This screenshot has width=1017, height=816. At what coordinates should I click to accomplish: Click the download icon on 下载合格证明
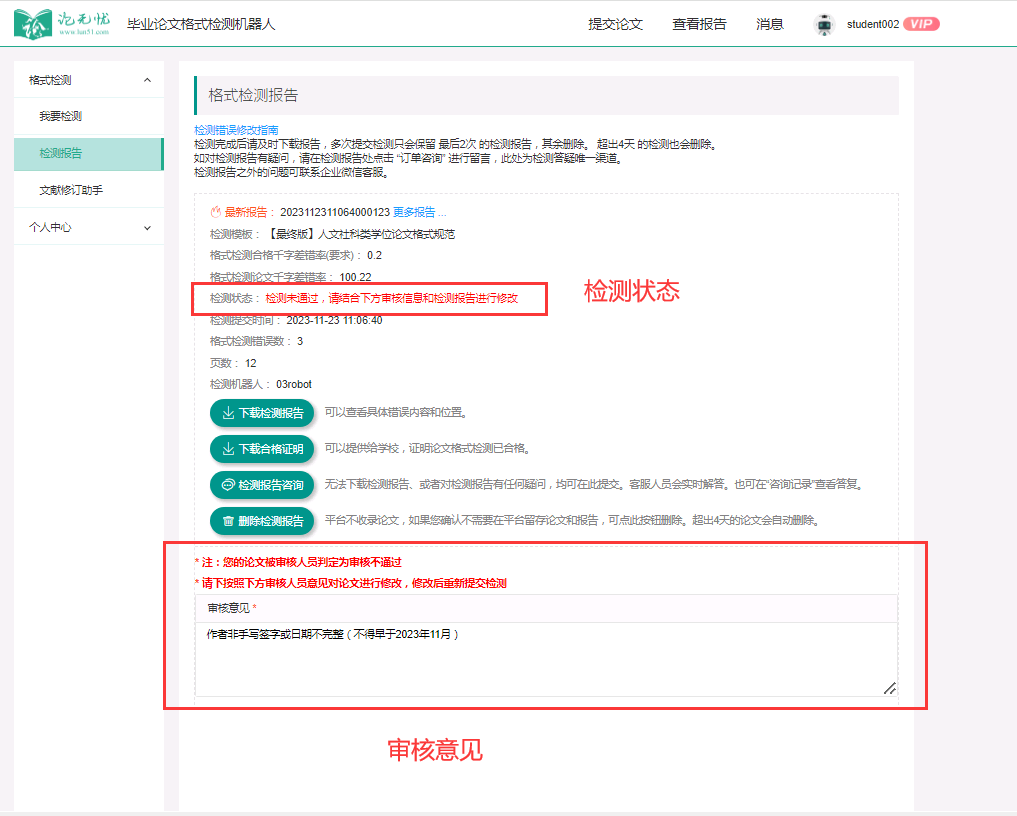click(228, 449)
